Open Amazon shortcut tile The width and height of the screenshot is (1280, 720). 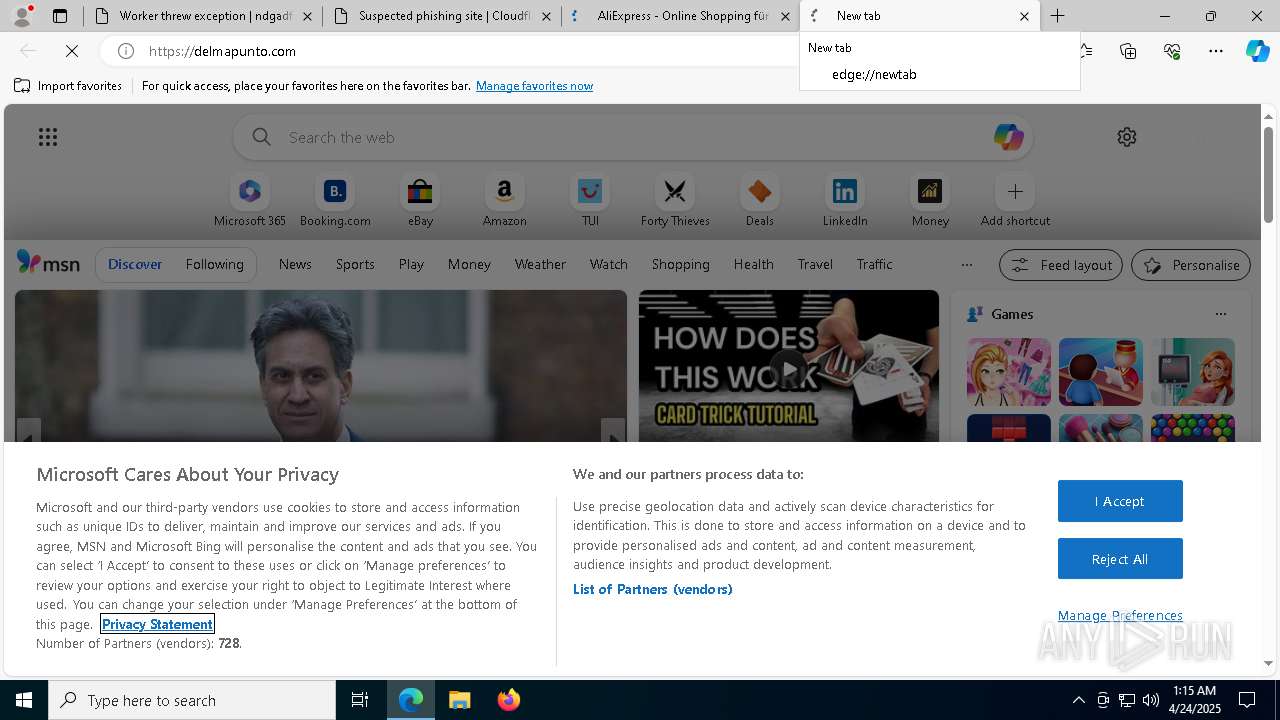tap(504, 201)
